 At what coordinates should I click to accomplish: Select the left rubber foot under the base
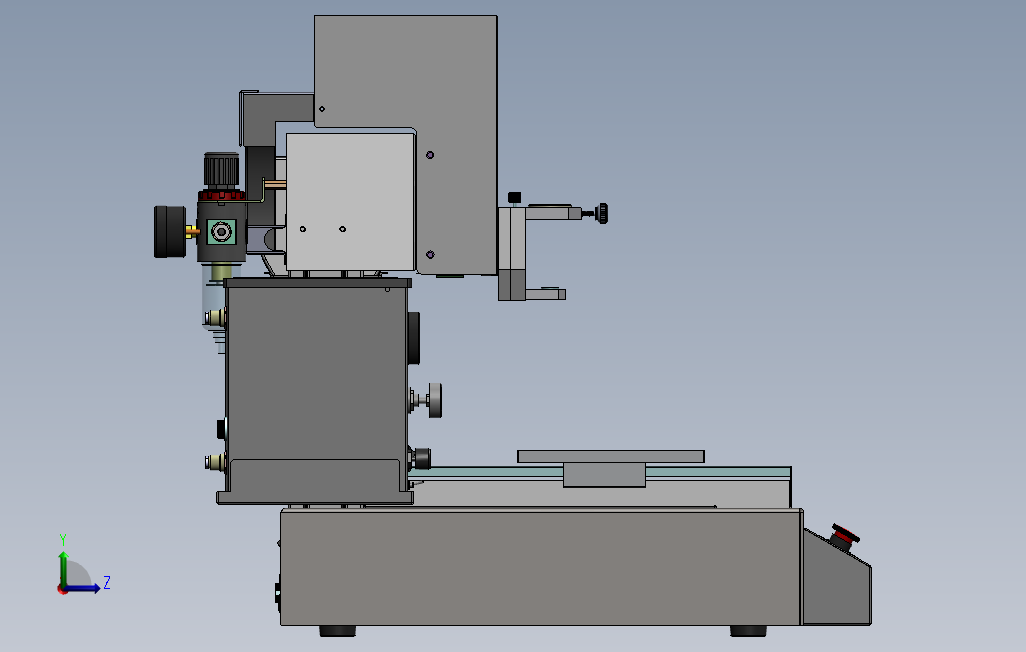[x=338, y=631]
